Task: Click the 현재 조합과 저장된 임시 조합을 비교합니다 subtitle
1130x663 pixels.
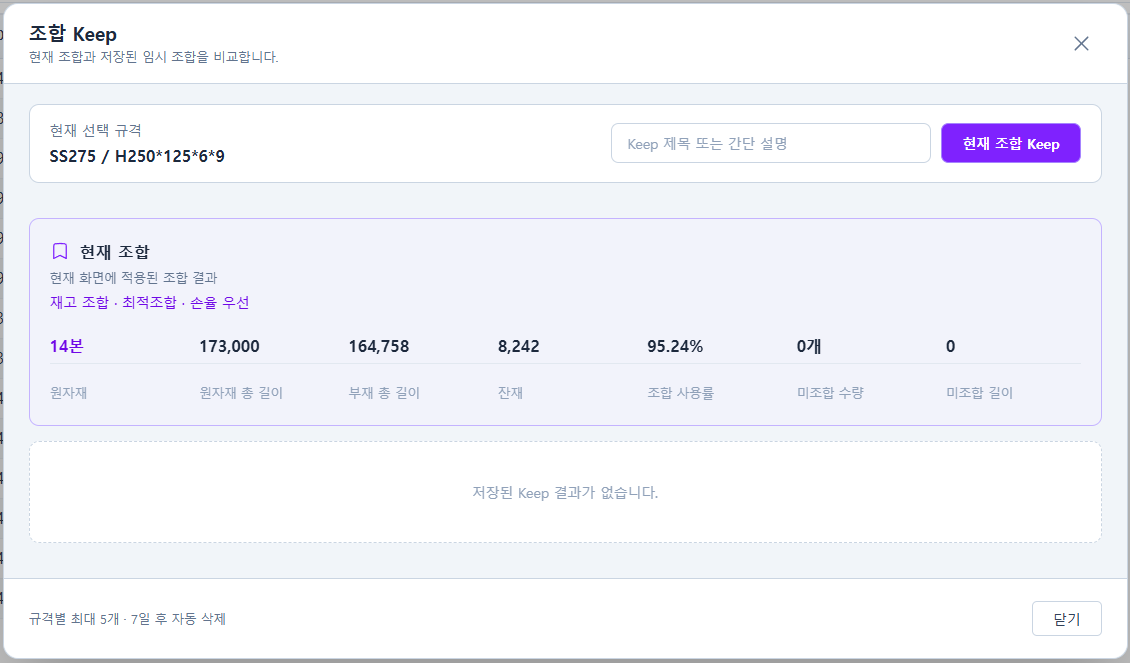Action: tap(154, 56)
